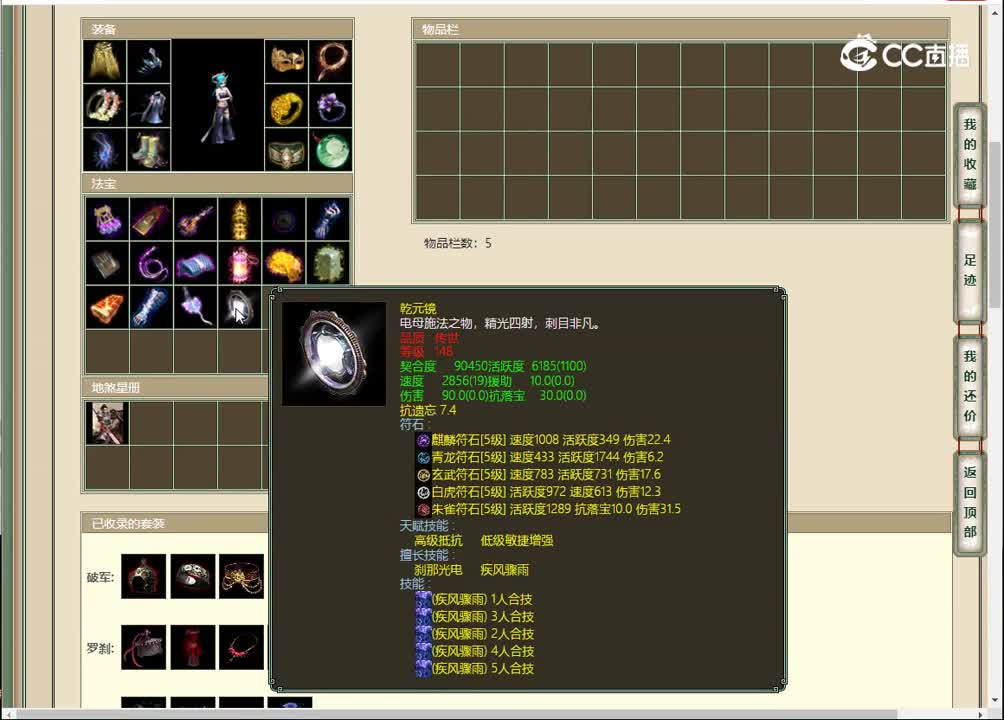Screen dimensions: 1004x720
Task: Click the 破军 helmet set icon
Action: tap(143, 577)
